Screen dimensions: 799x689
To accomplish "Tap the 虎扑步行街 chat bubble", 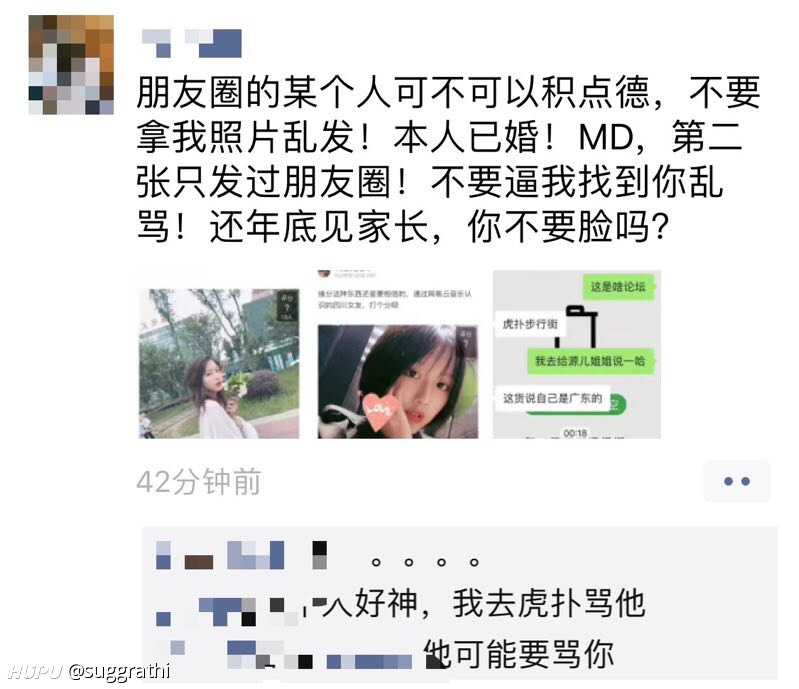I will tap(530, 324).
